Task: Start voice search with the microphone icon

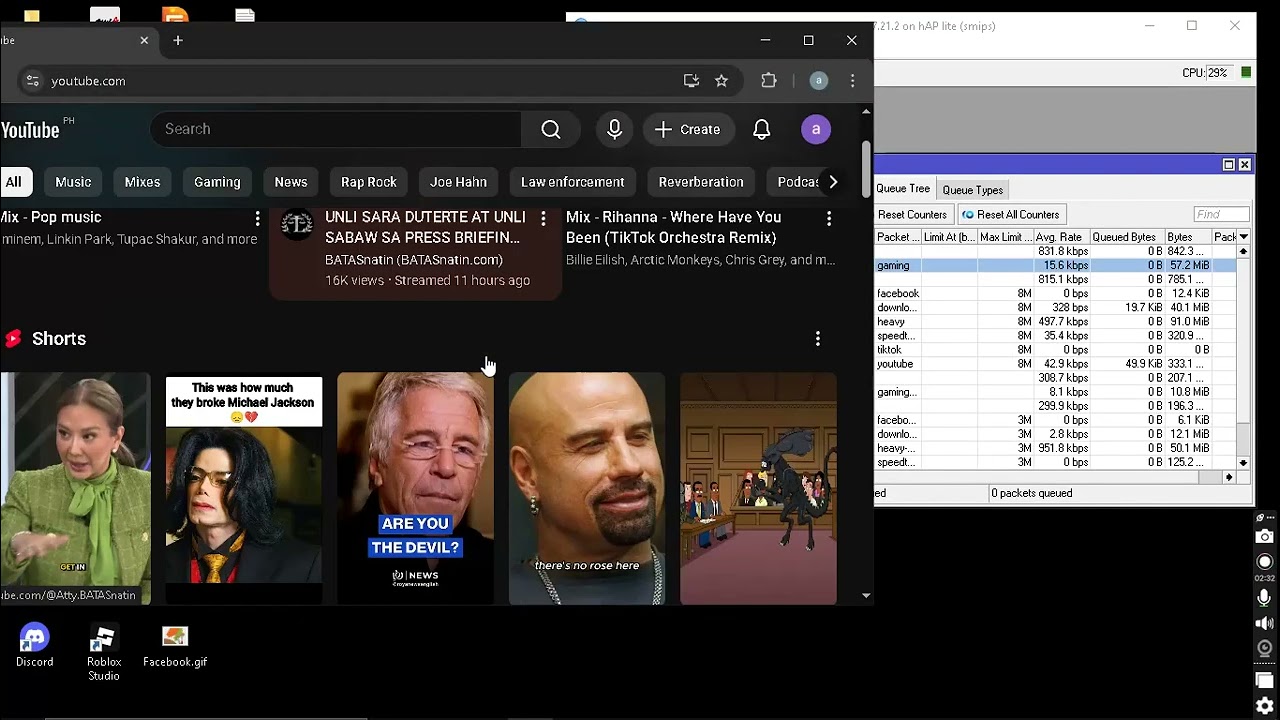Action: (614, 129)
